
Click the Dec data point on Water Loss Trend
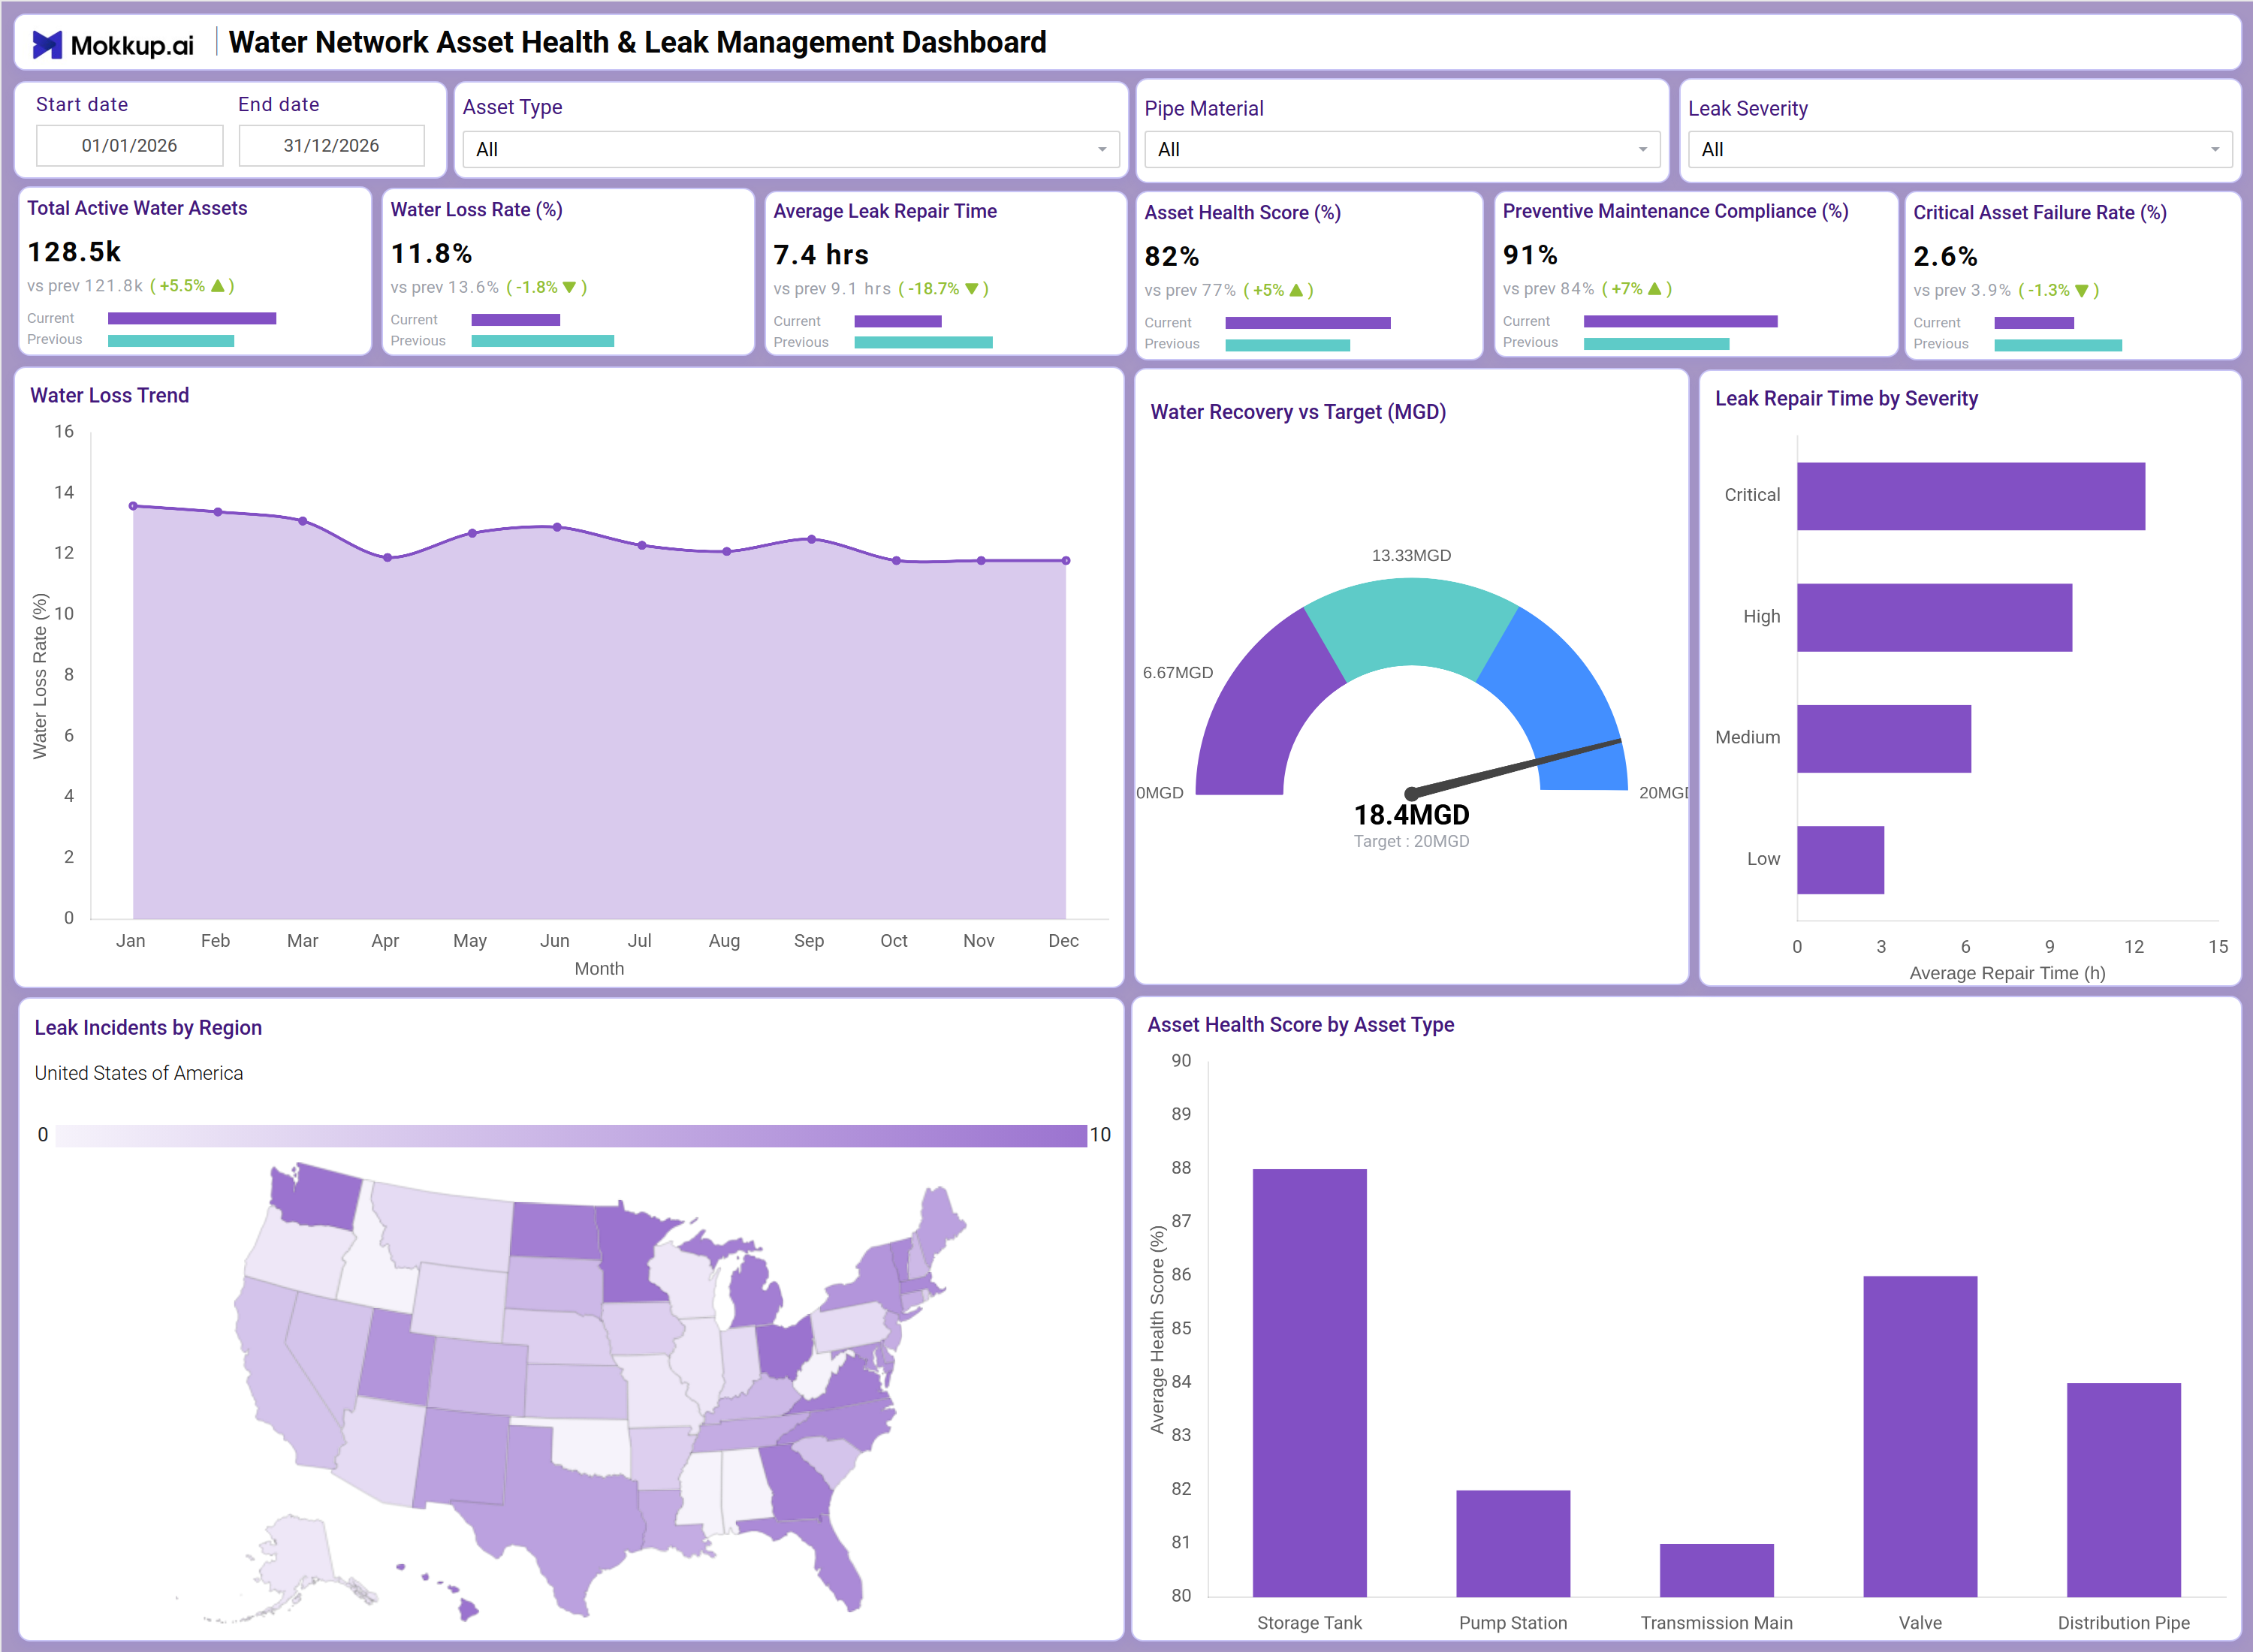[1066, 561]
